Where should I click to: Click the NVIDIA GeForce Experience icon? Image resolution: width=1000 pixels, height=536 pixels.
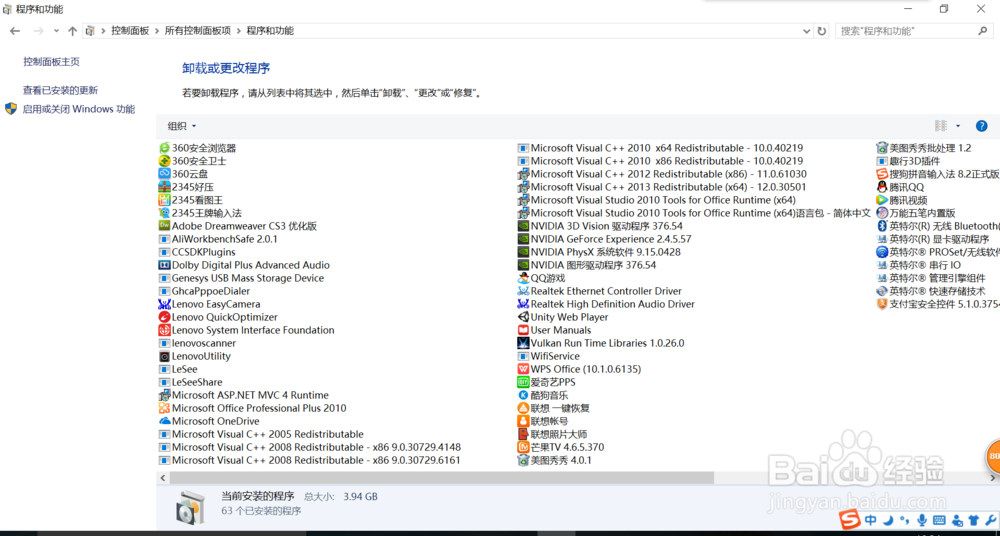click(523, 239)
